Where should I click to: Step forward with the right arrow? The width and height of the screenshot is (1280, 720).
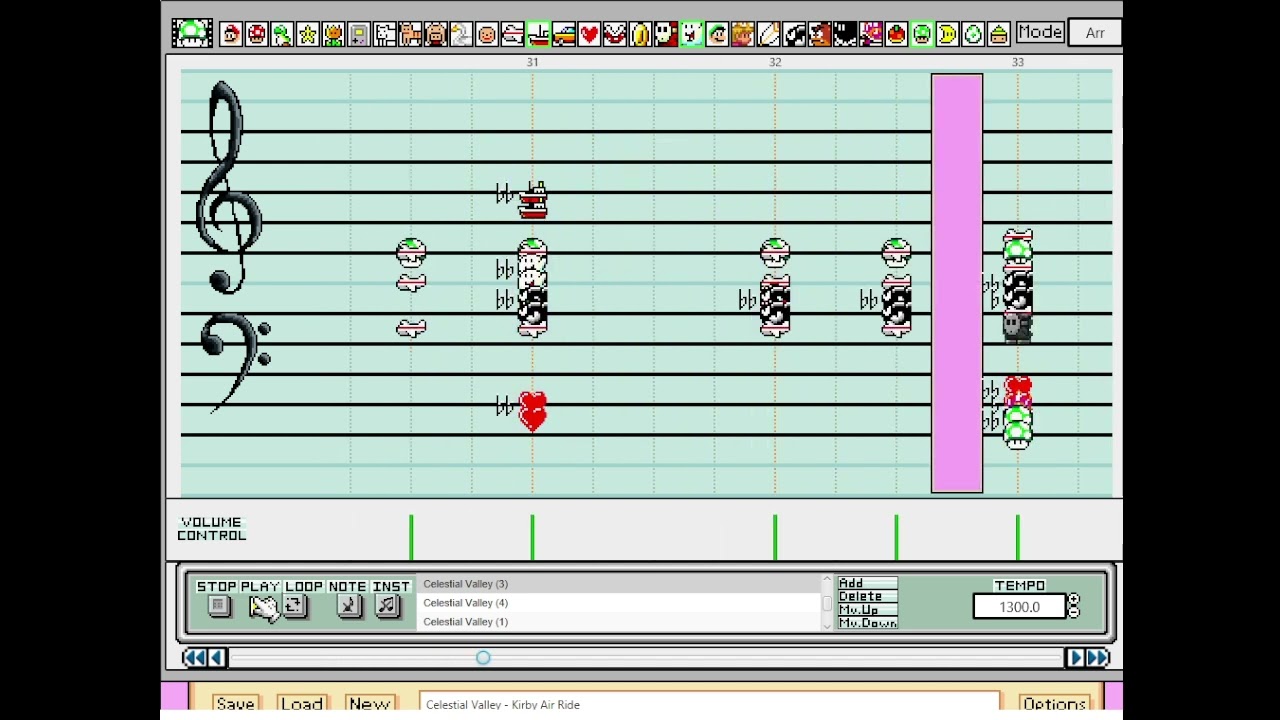(1076, 657)
